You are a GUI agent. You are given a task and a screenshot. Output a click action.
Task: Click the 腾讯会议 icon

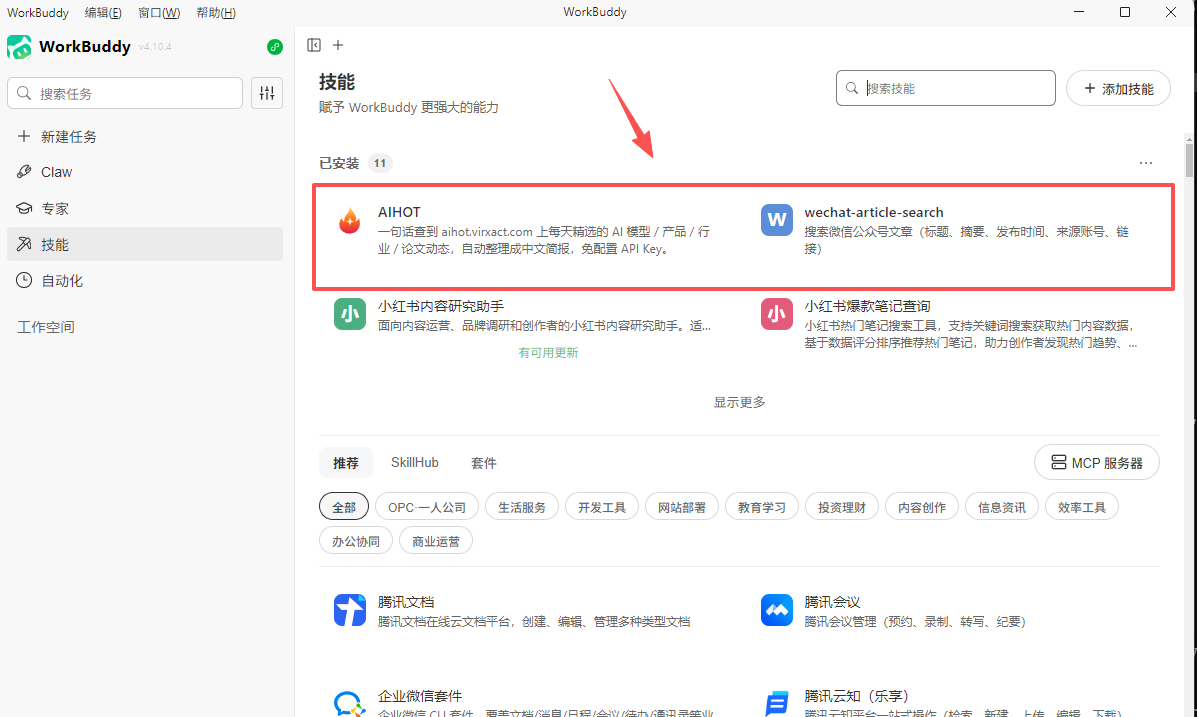coord(776,610)
